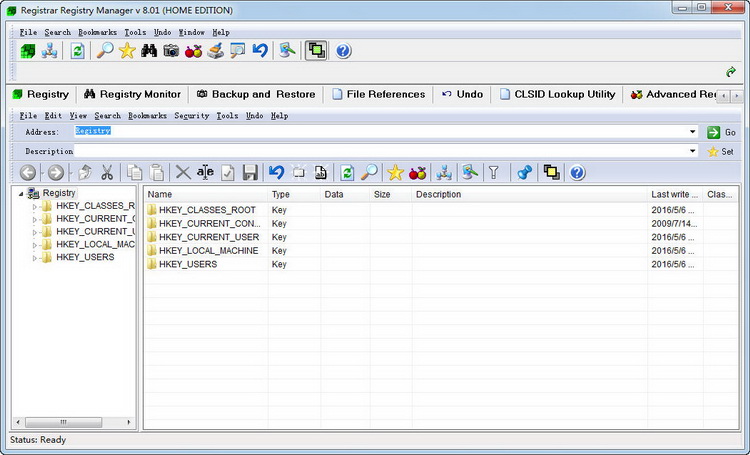The height and width of the screenshot is (455, 750).
Task: Click the blue undo arrow in top toolbar
Action: click(260, 51)
